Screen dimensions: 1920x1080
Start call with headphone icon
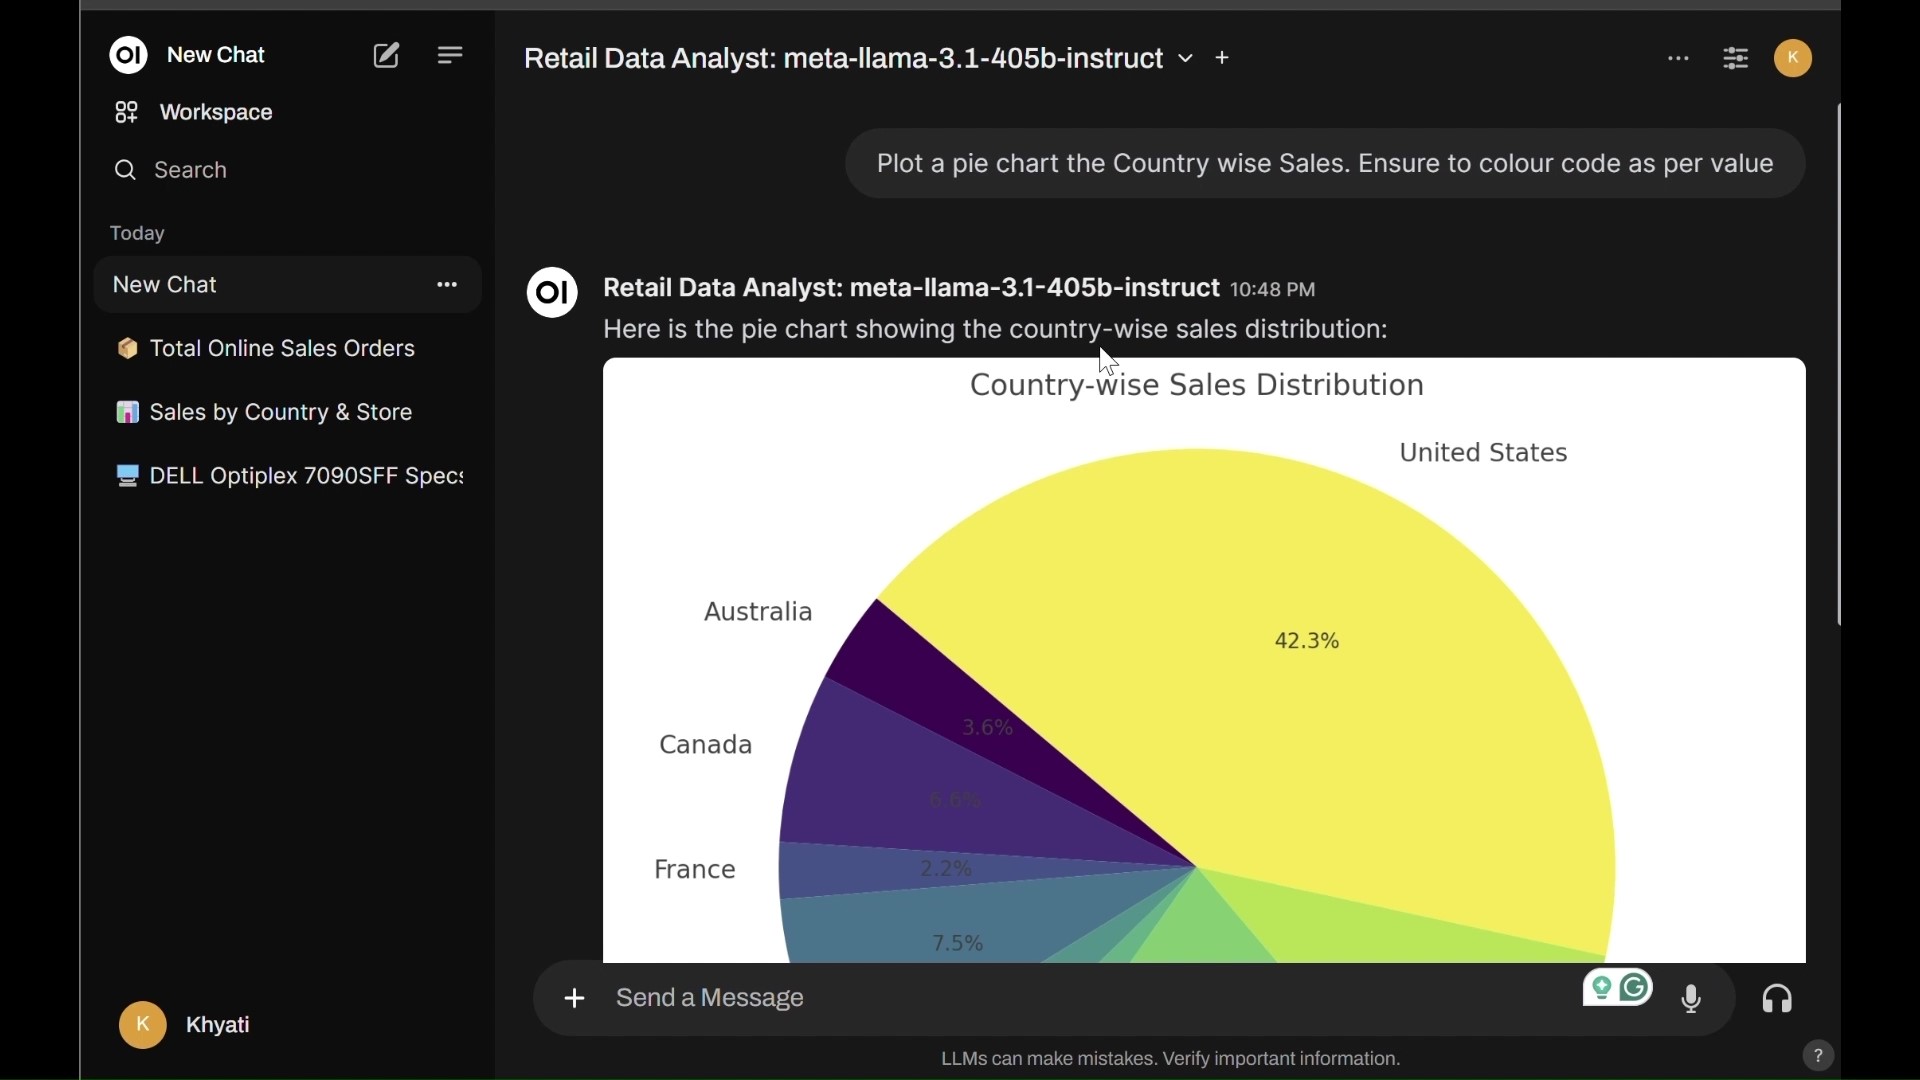pyautogui.click(x=1779, y=1000)
